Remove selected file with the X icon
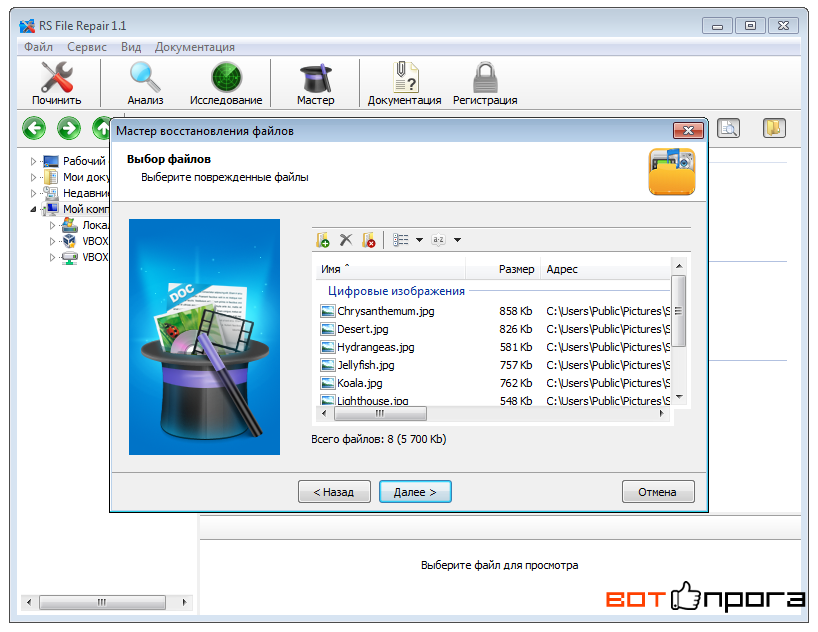The image size is (818, 632). pyautogui.click(x=346, y=240)
